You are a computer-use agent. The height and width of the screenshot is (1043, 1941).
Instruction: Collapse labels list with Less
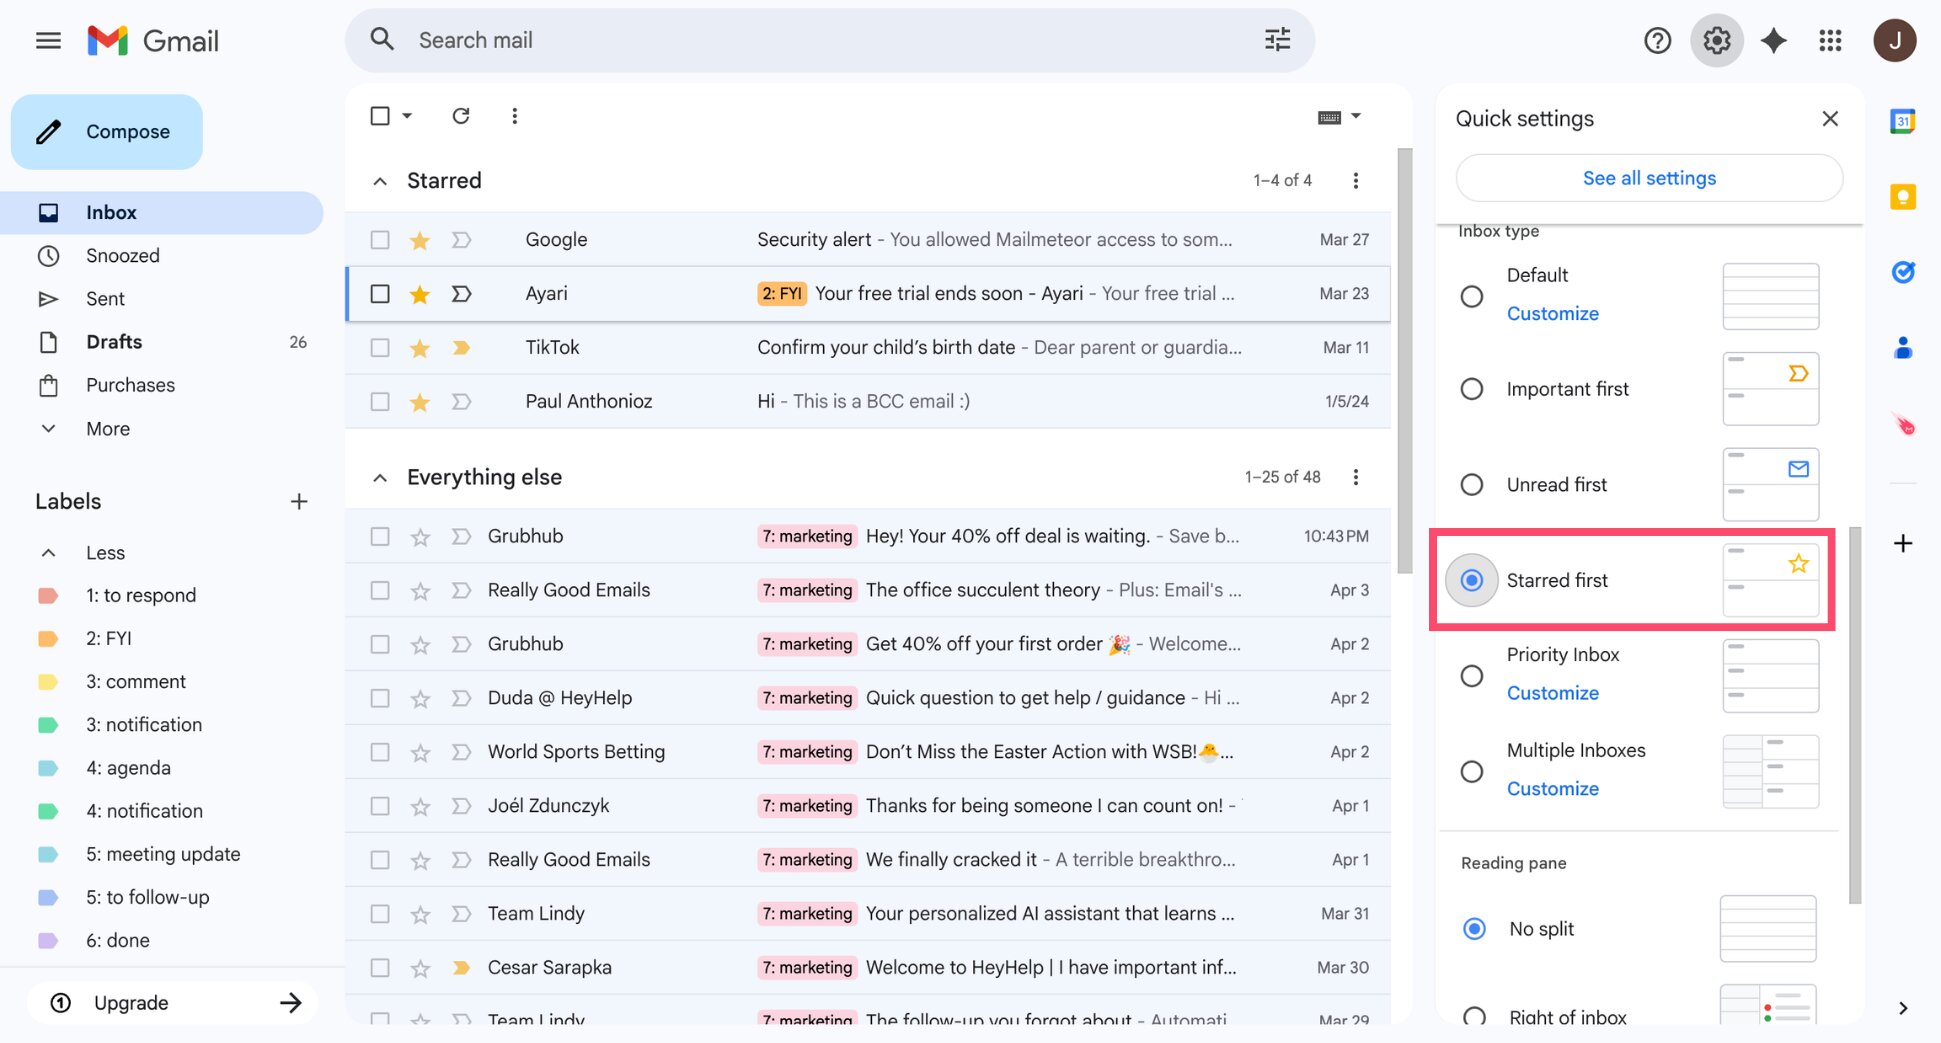(105, 553)
